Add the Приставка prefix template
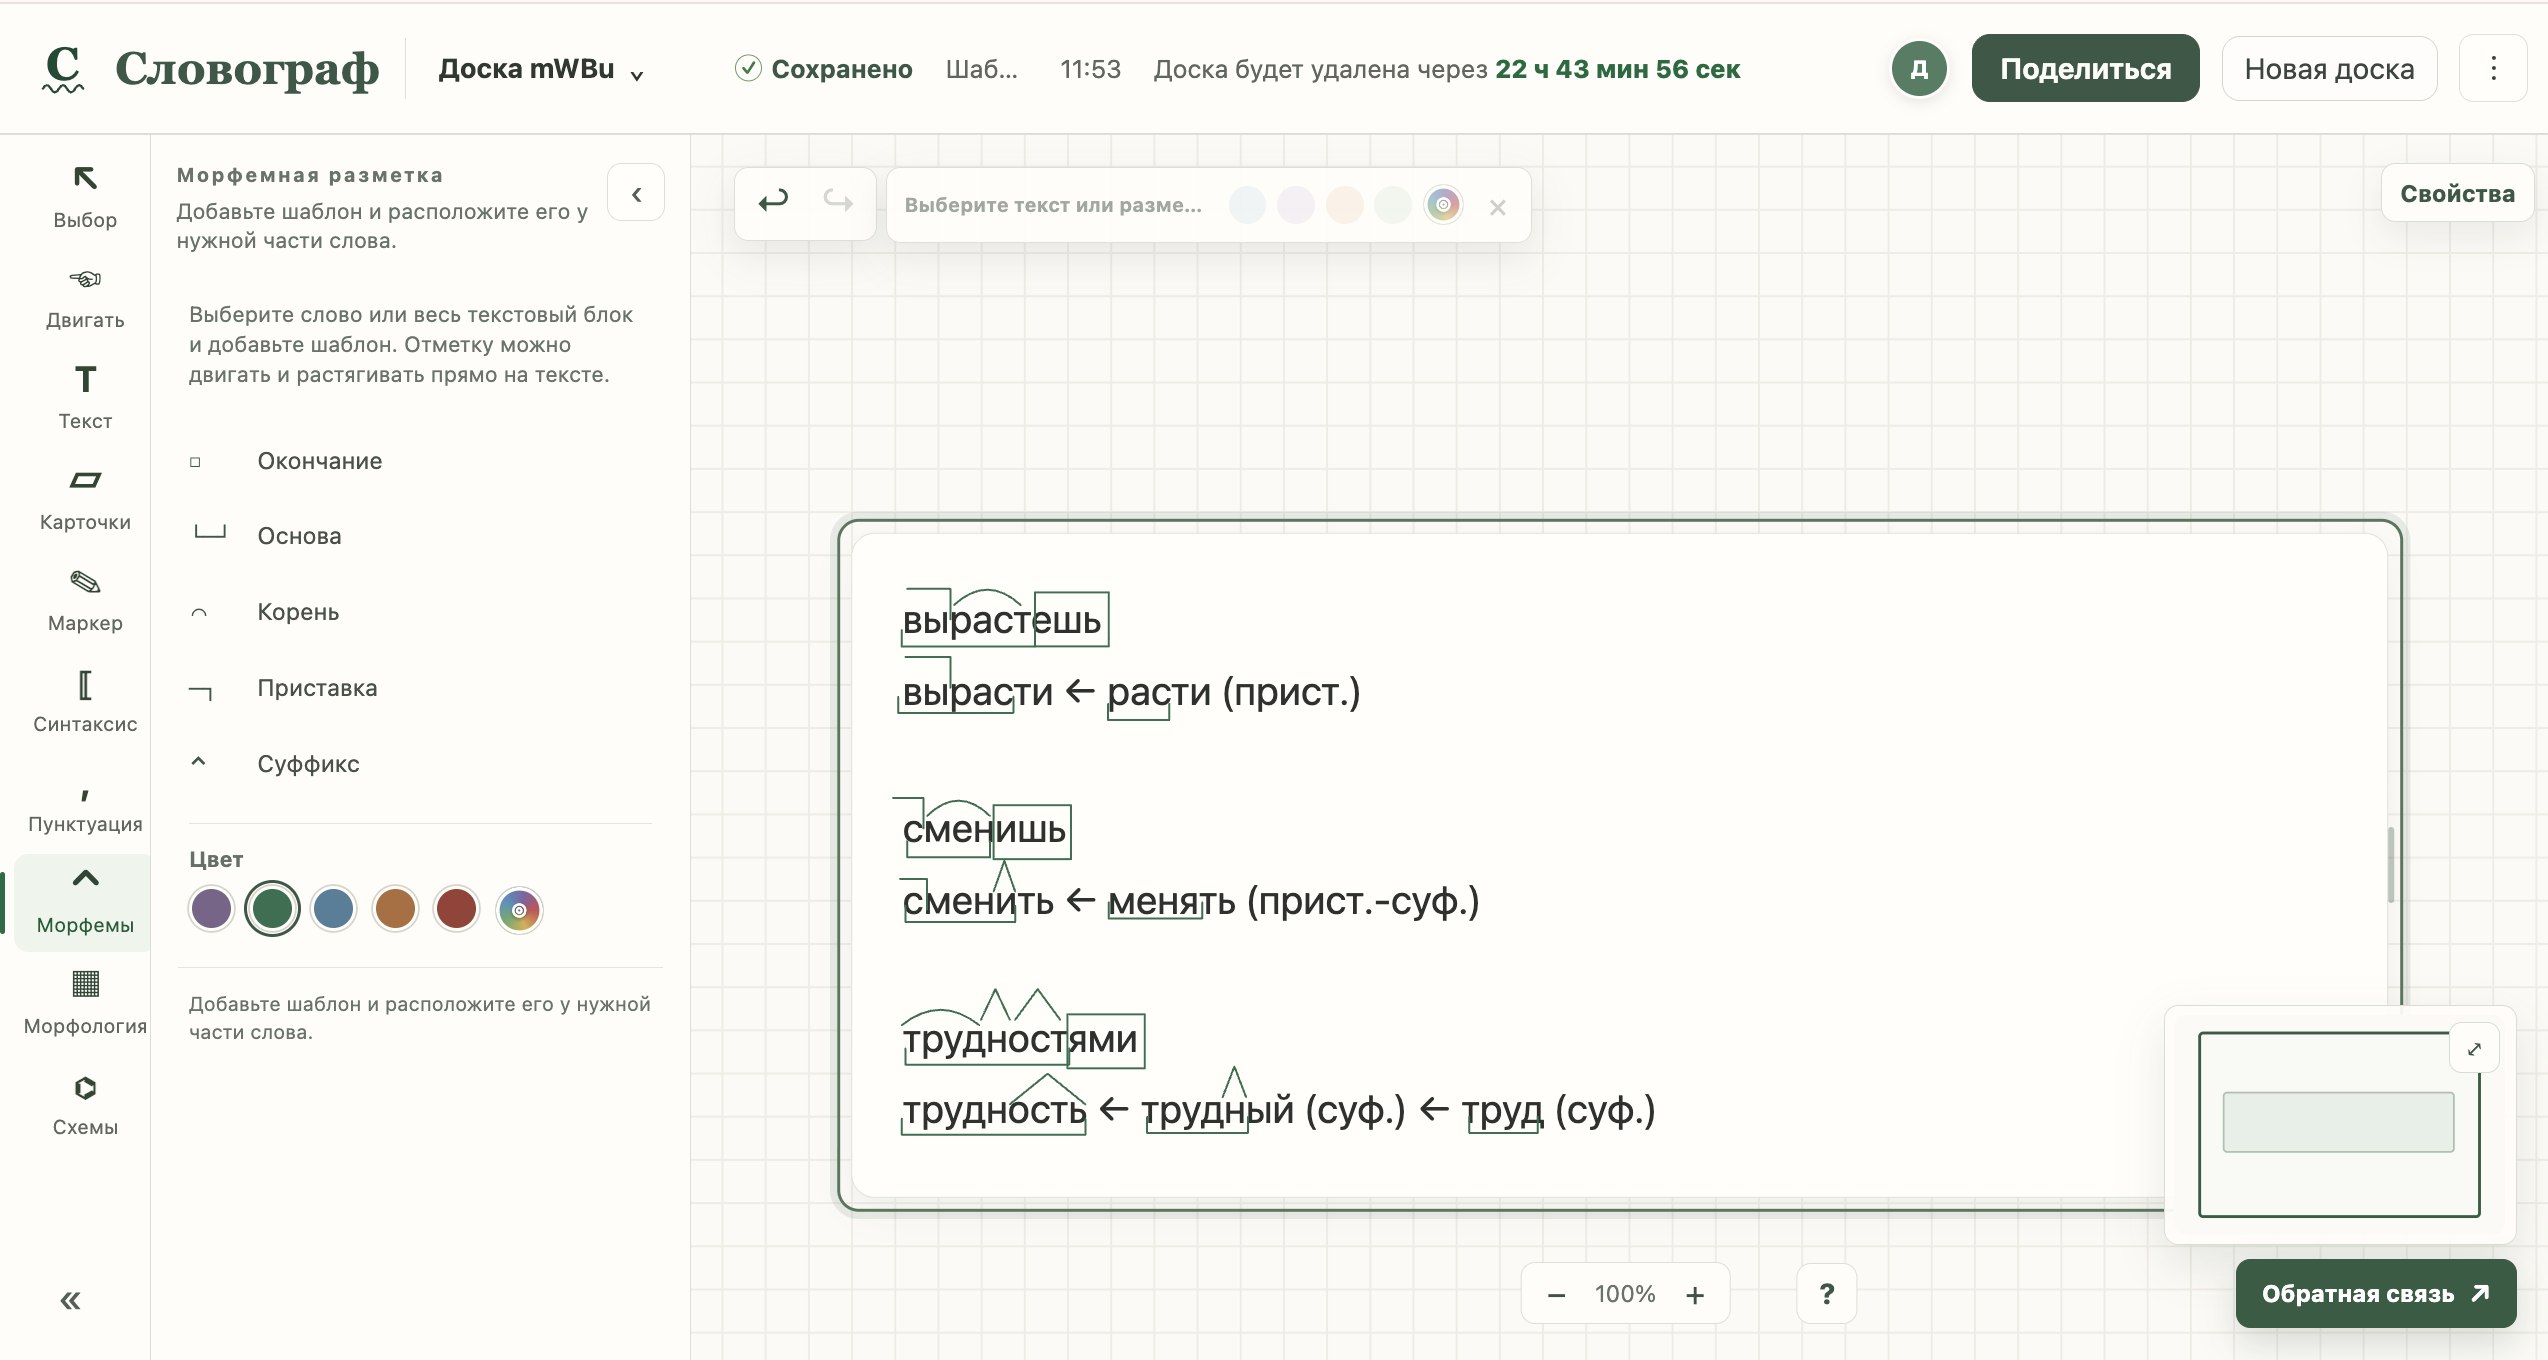This screenshot has height=1360, width=2548. [x=420, y=688]
